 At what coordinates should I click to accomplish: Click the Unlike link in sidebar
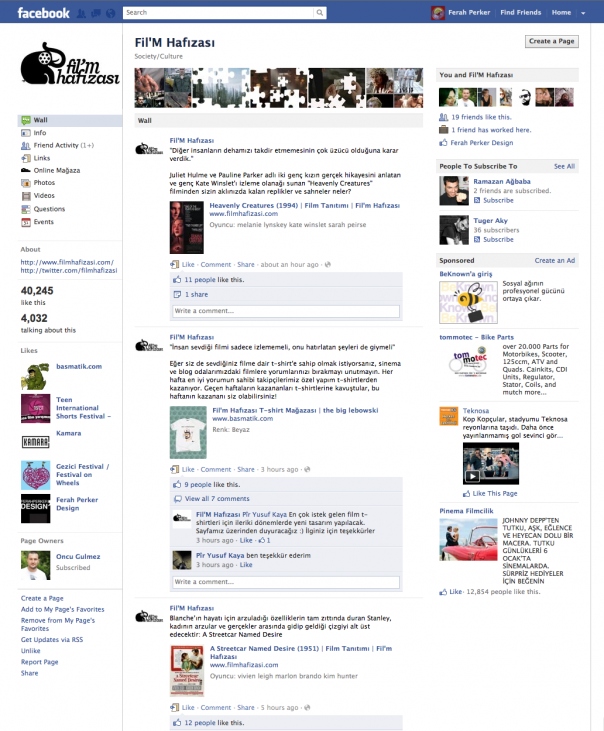coord(30,651)
